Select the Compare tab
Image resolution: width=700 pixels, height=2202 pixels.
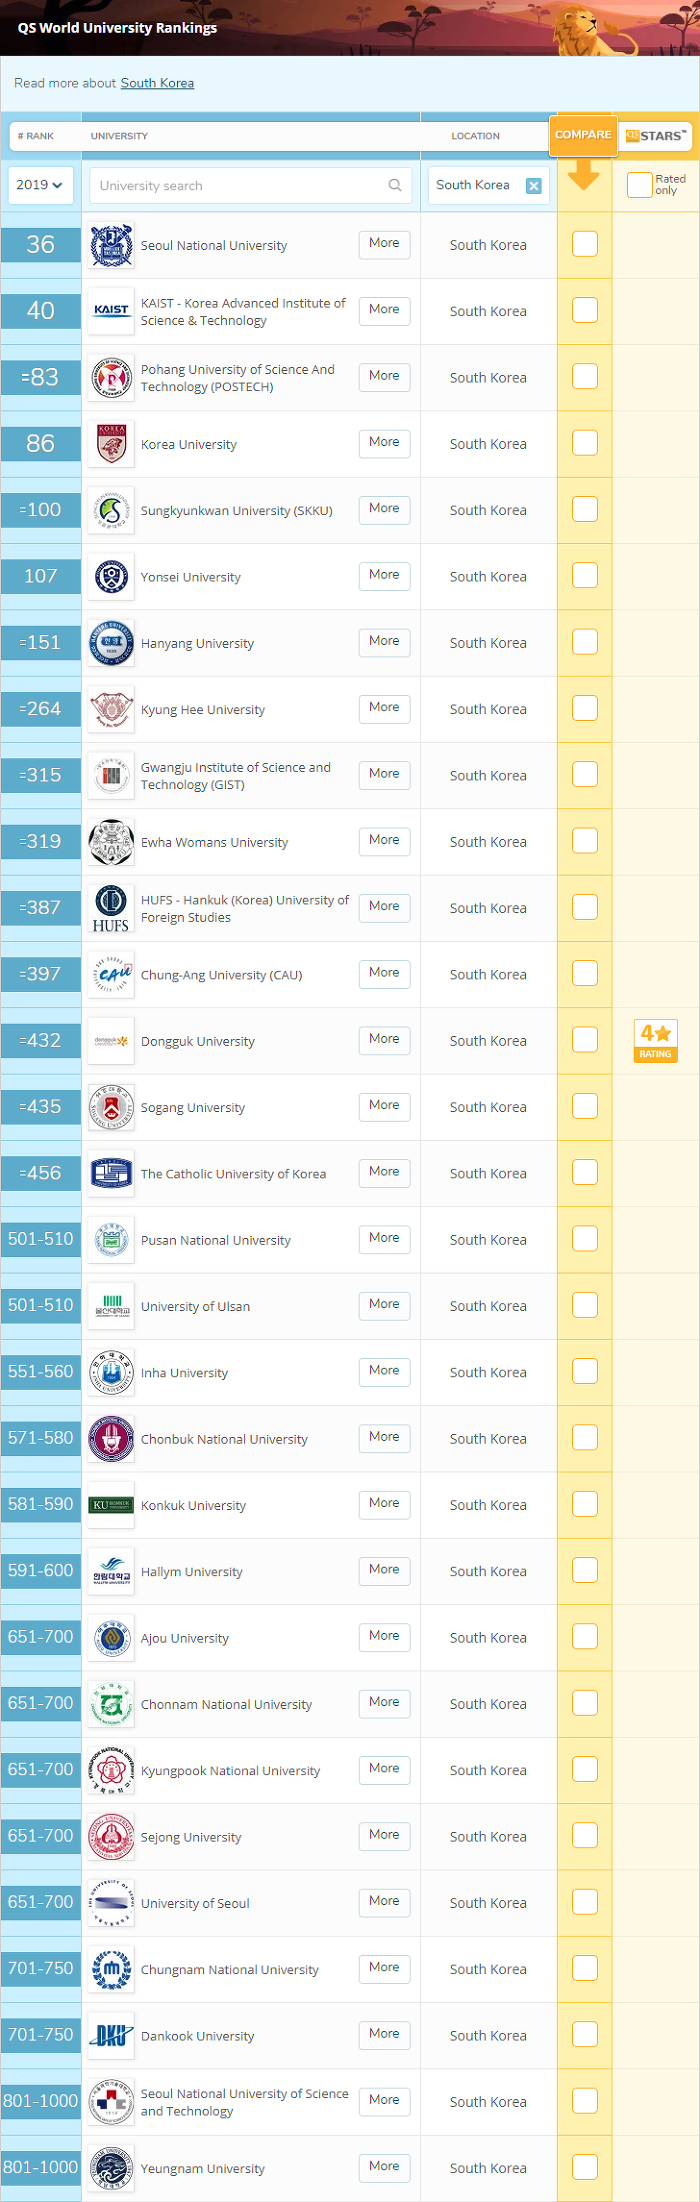click(x=583, y=135)
